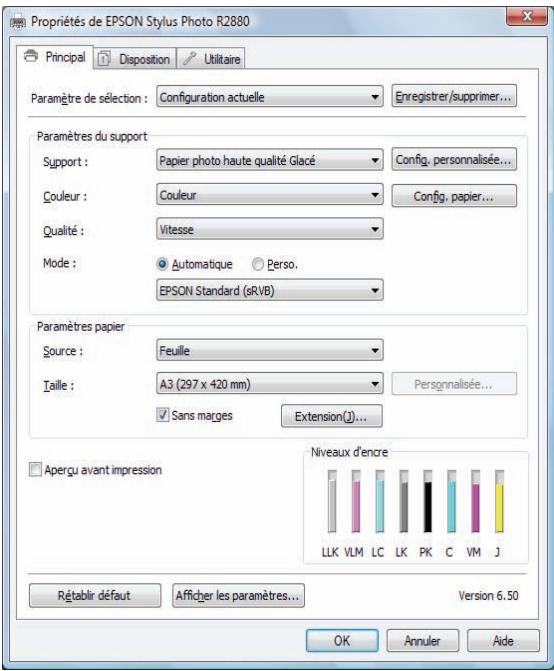Uncheck the Sans marges checkbox

(163, 415)
